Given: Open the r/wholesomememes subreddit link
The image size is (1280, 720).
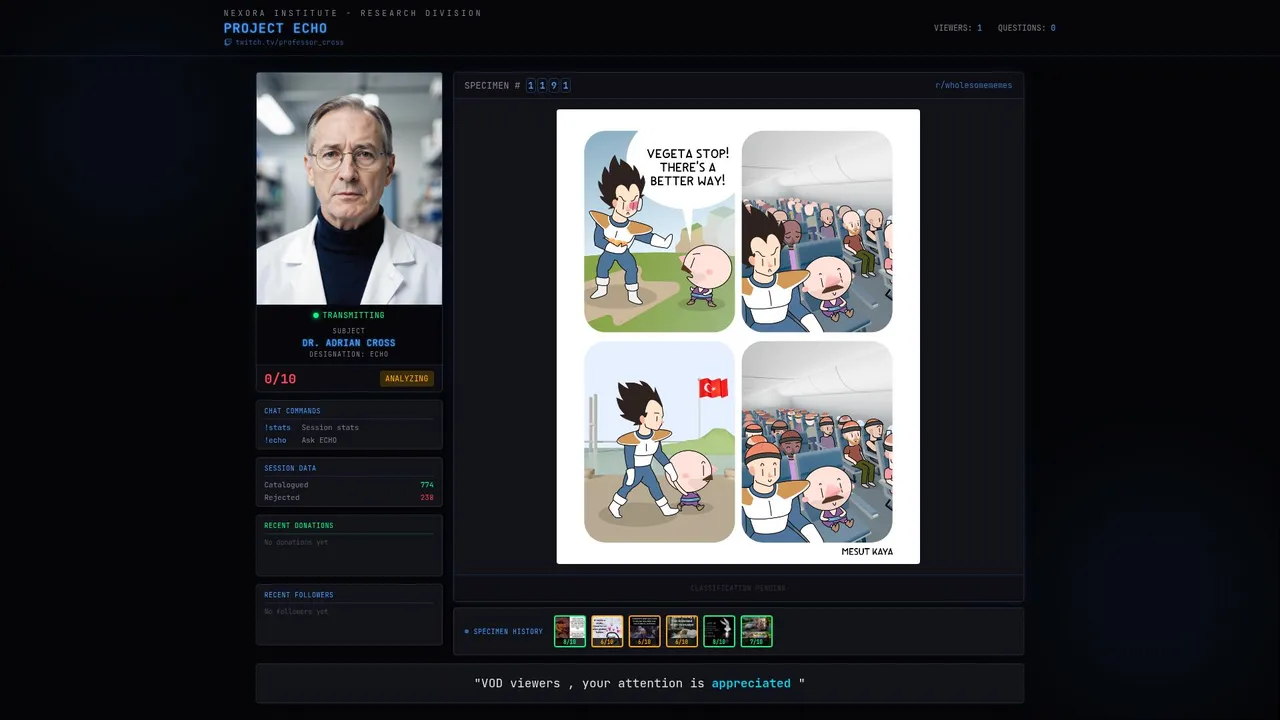Looking at the screenshot, I should [974, 86].
